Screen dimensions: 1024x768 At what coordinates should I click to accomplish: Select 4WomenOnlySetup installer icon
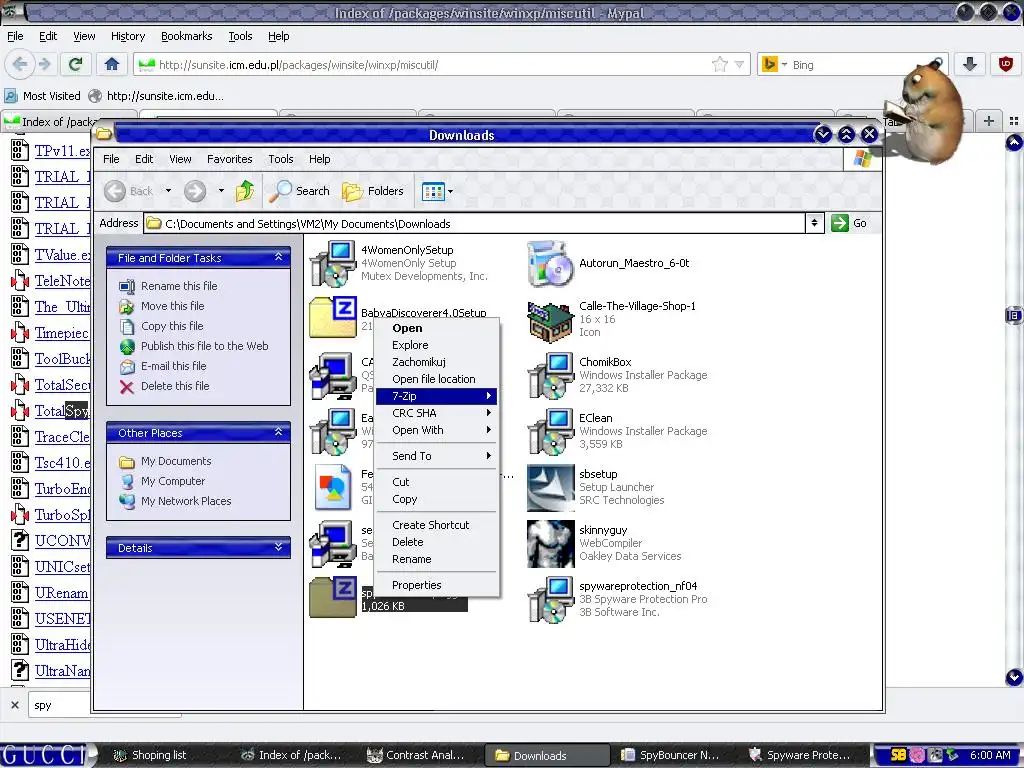pyautogui.click(x=333, y=263)
